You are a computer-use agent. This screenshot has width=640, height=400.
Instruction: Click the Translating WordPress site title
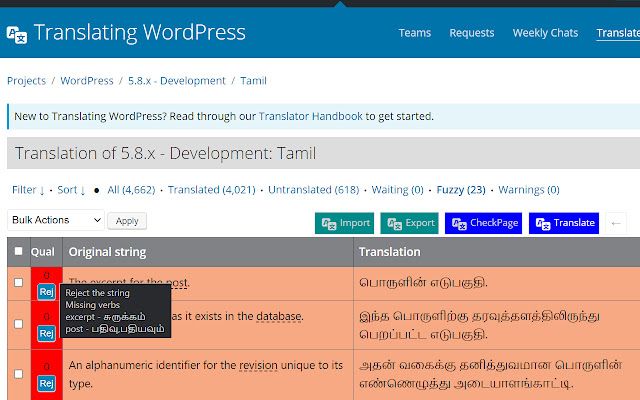[140, 32]
